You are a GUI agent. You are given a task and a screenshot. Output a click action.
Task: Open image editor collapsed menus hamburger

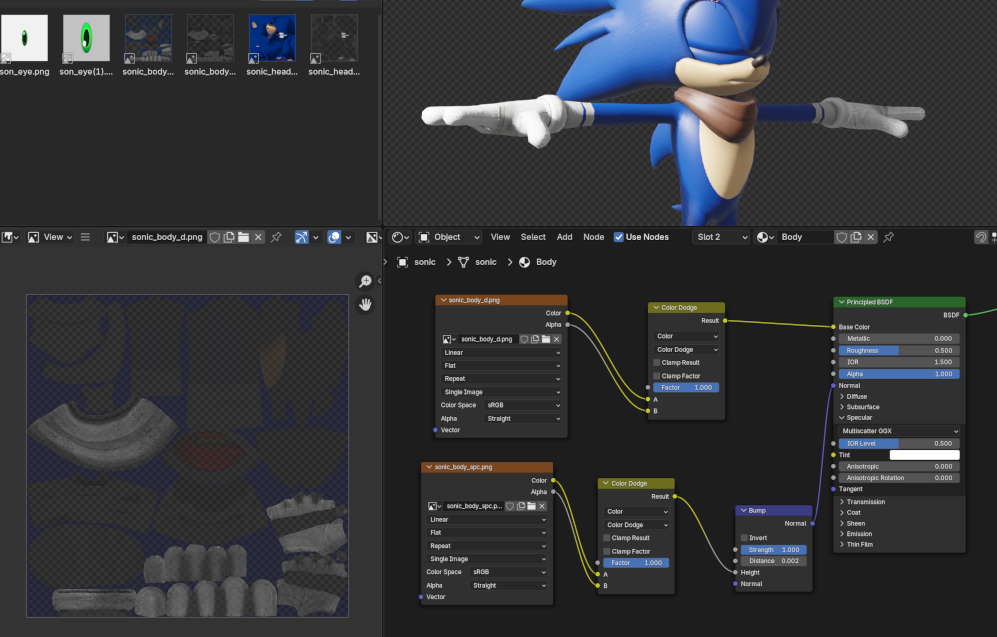pos(85,237)
